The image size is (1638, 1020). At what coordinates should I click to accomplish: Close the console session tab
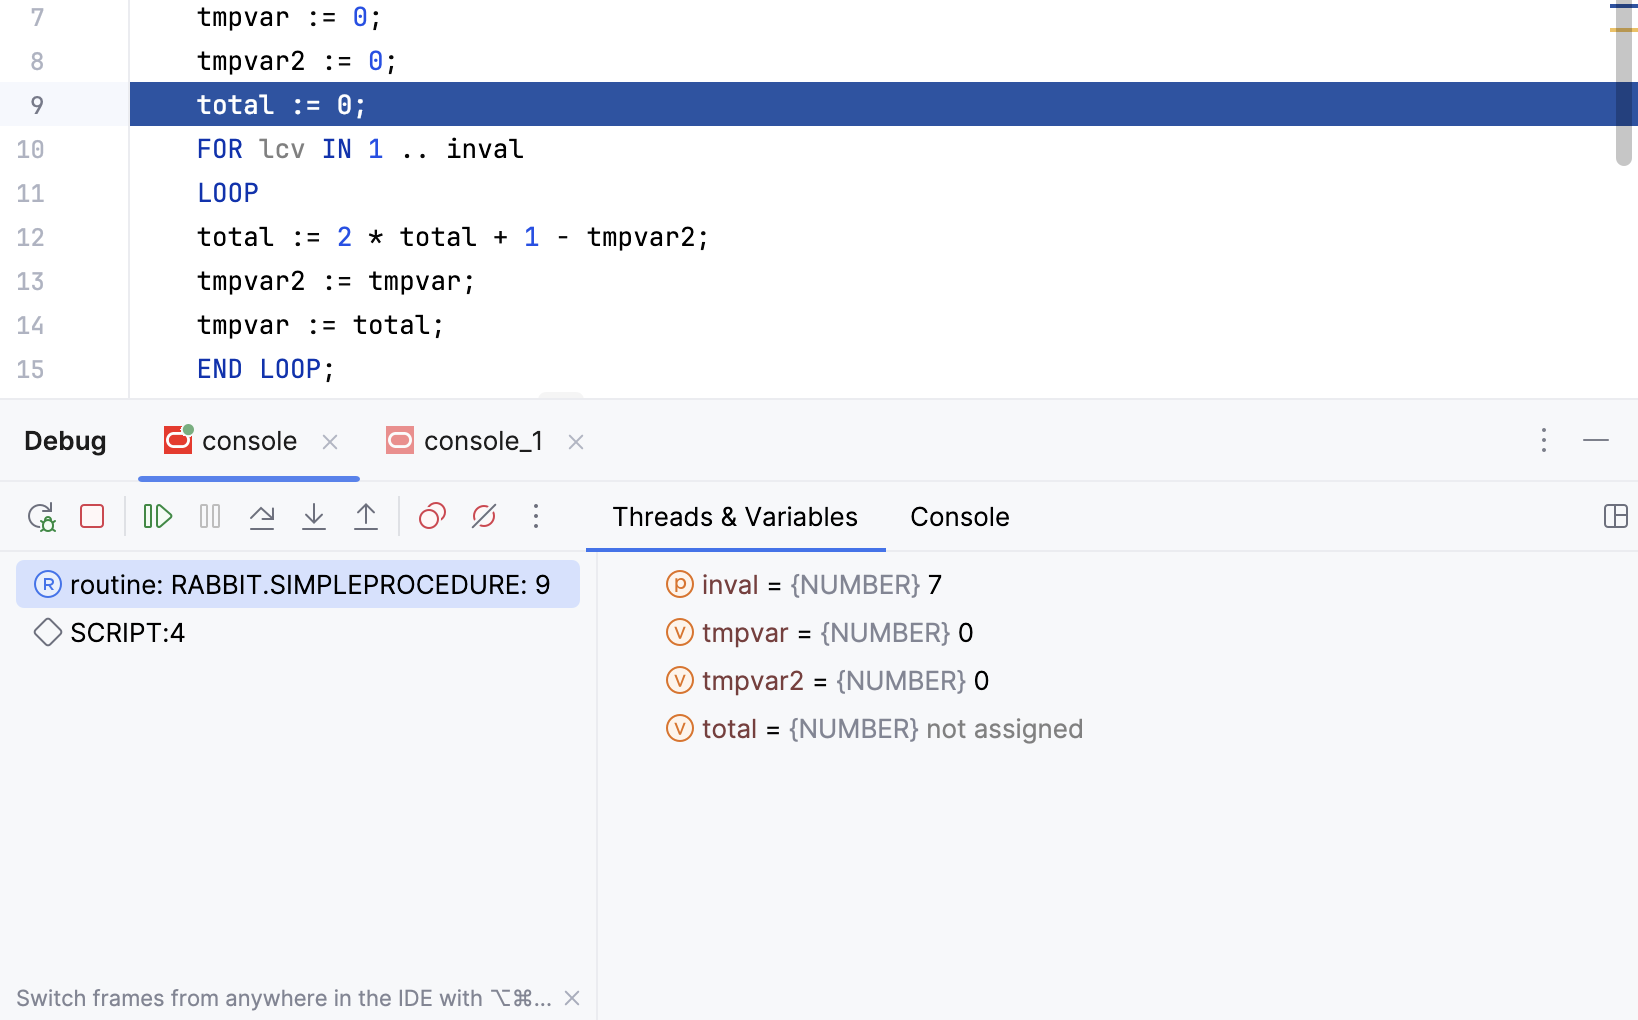click(x=330, y=441)
